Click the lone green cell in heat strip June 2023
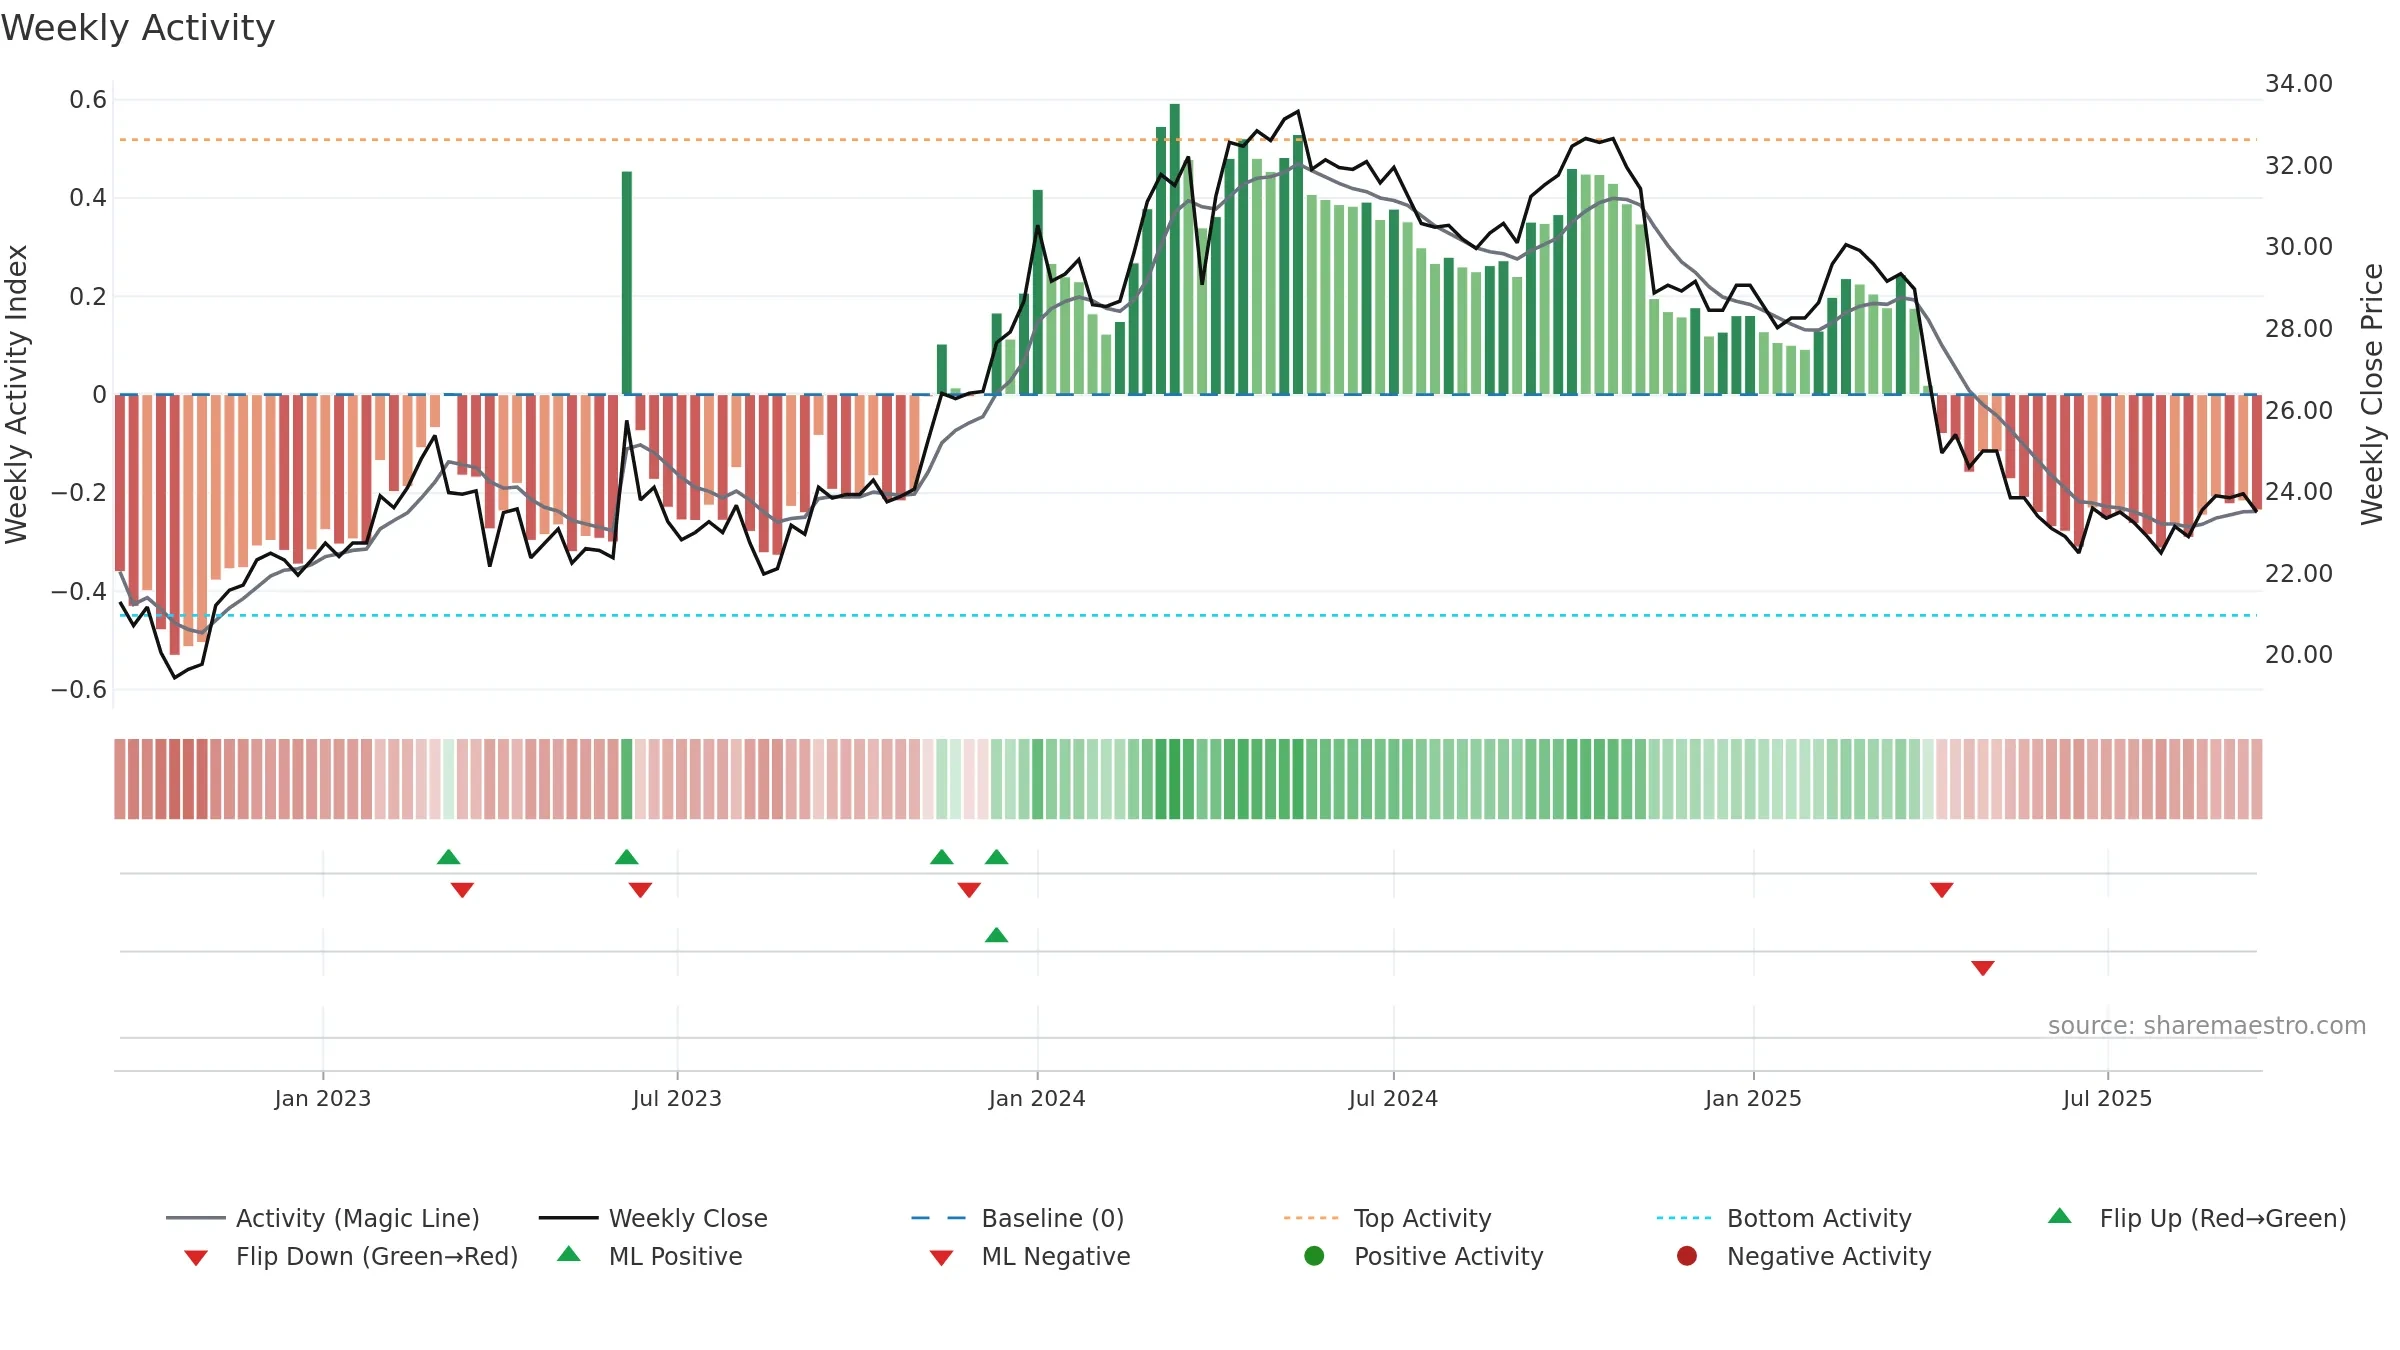 click(627, 779)
